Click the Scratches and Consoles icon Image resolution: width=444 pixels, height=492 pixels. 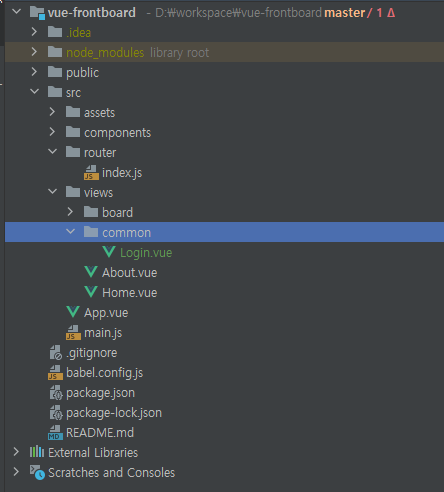(x=37, y=472)
